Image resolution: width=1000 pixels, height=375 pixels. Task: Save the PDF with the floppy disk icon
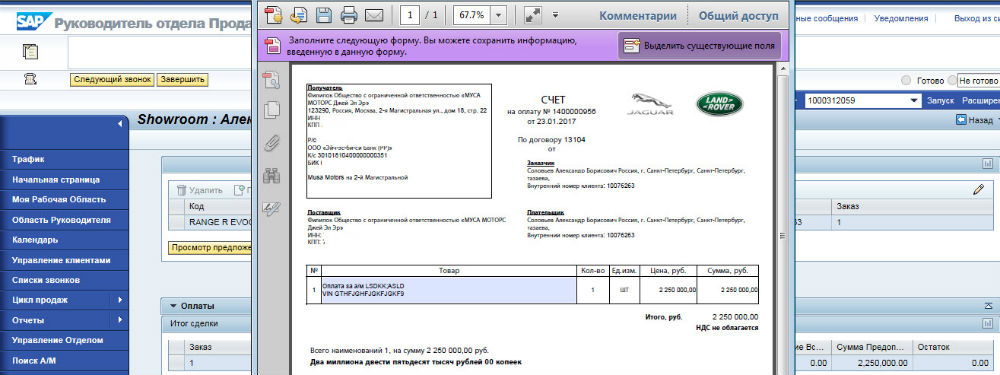pos(324,14)
